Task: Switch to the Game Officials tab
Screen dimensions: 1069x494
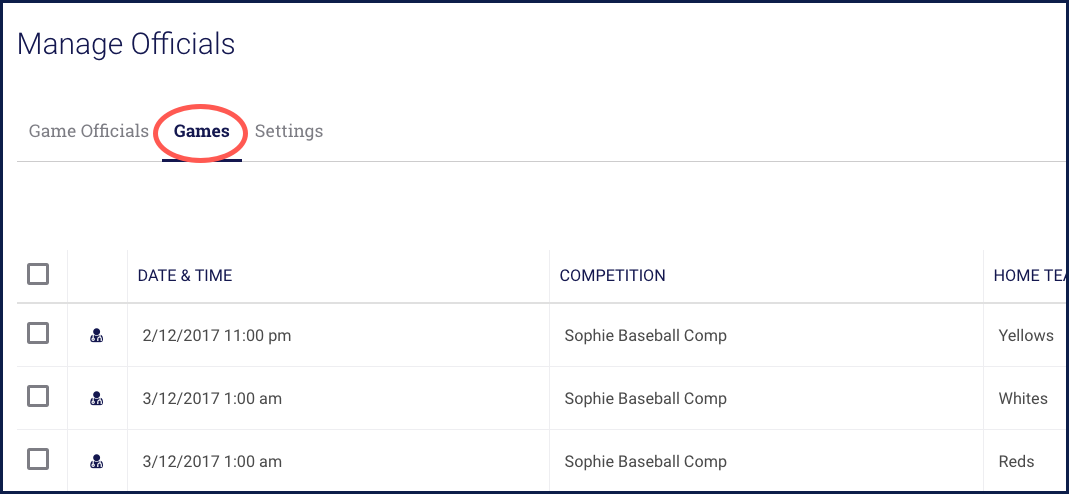Action: point(88,131)
